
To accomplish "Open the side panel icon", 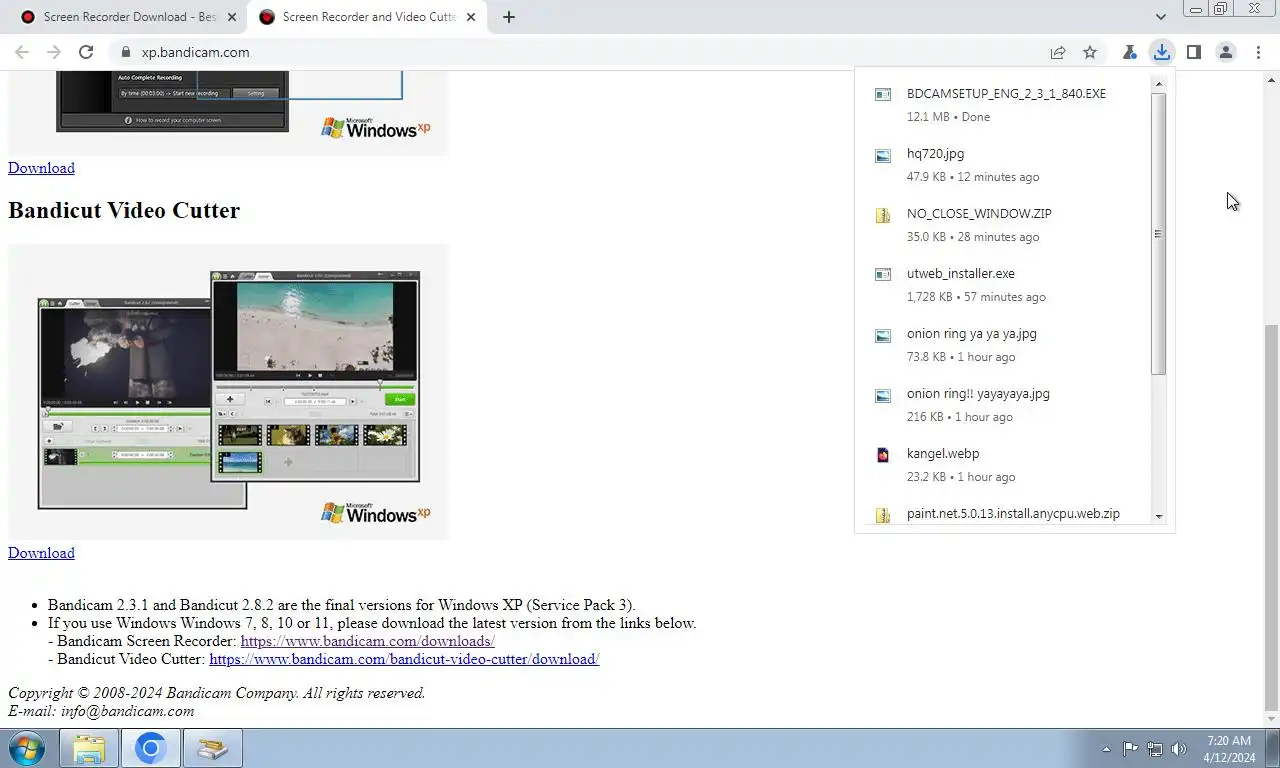I will click(x=1194, y=52).
